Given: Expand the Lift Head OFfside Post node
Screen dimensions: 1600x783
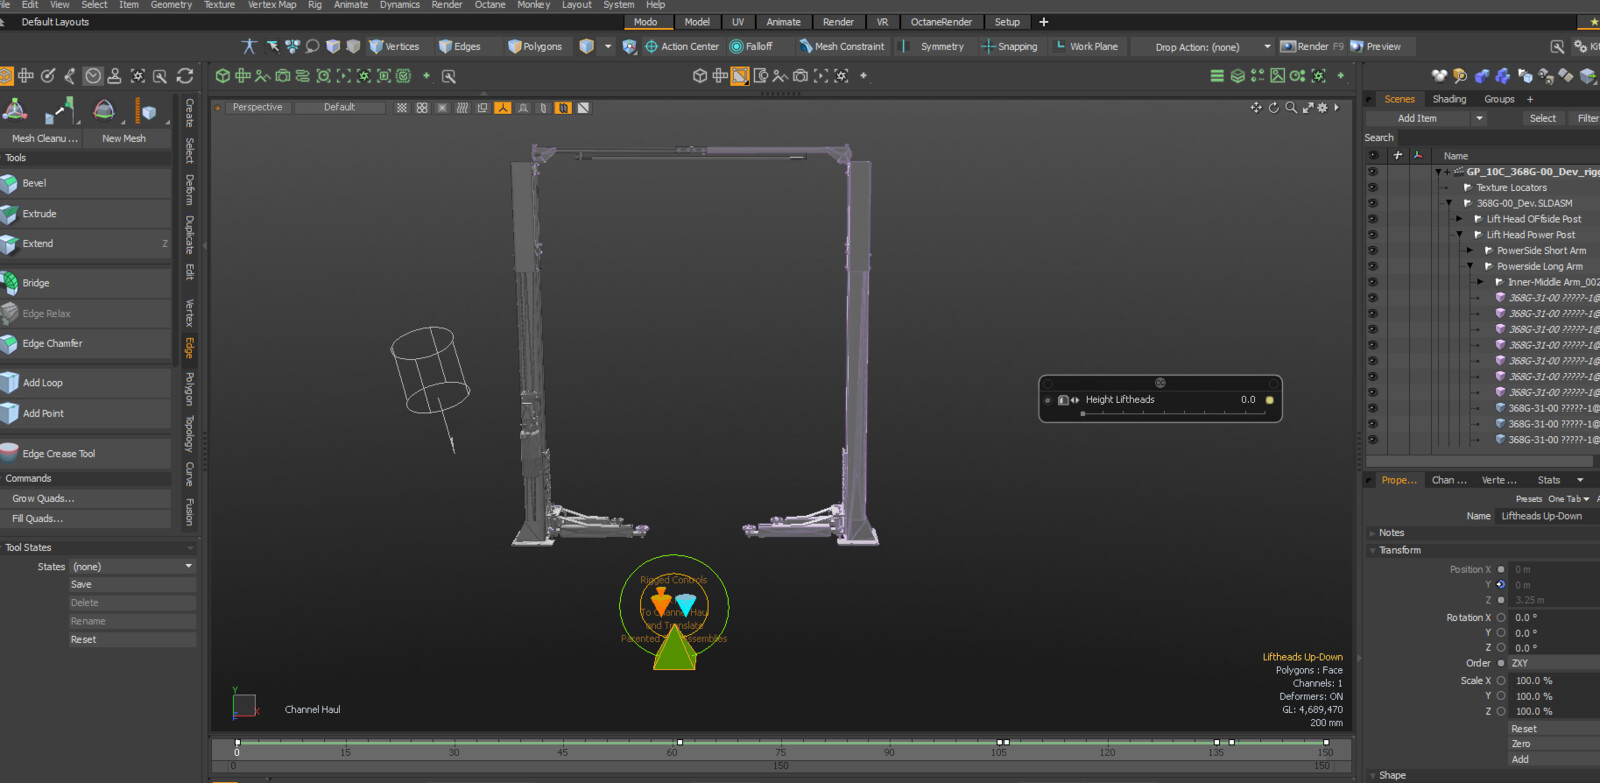Looking at the screenshot, I should tap(1459, 219).
